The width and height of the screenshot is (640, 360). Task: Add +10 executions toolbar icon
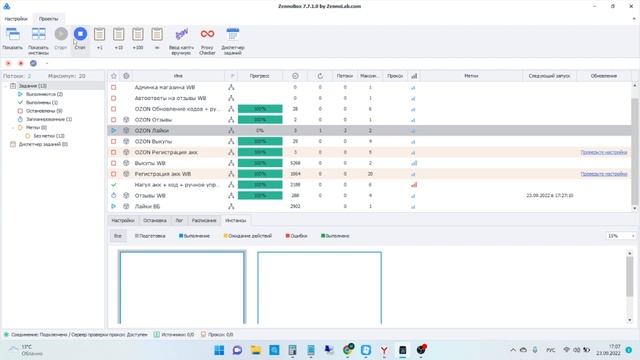(x=119, y=34)
